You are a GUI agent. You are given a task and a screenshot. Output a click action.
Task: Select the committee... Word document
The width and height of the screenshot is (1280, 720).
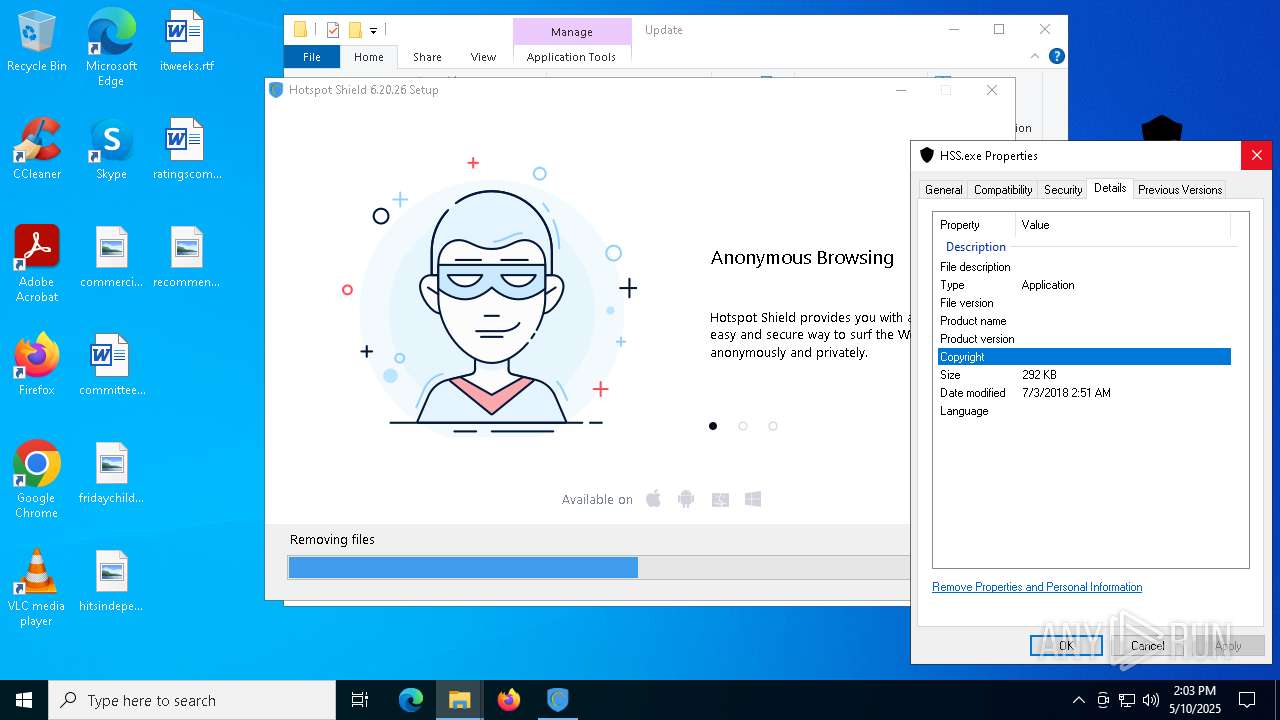pos(111,366)
